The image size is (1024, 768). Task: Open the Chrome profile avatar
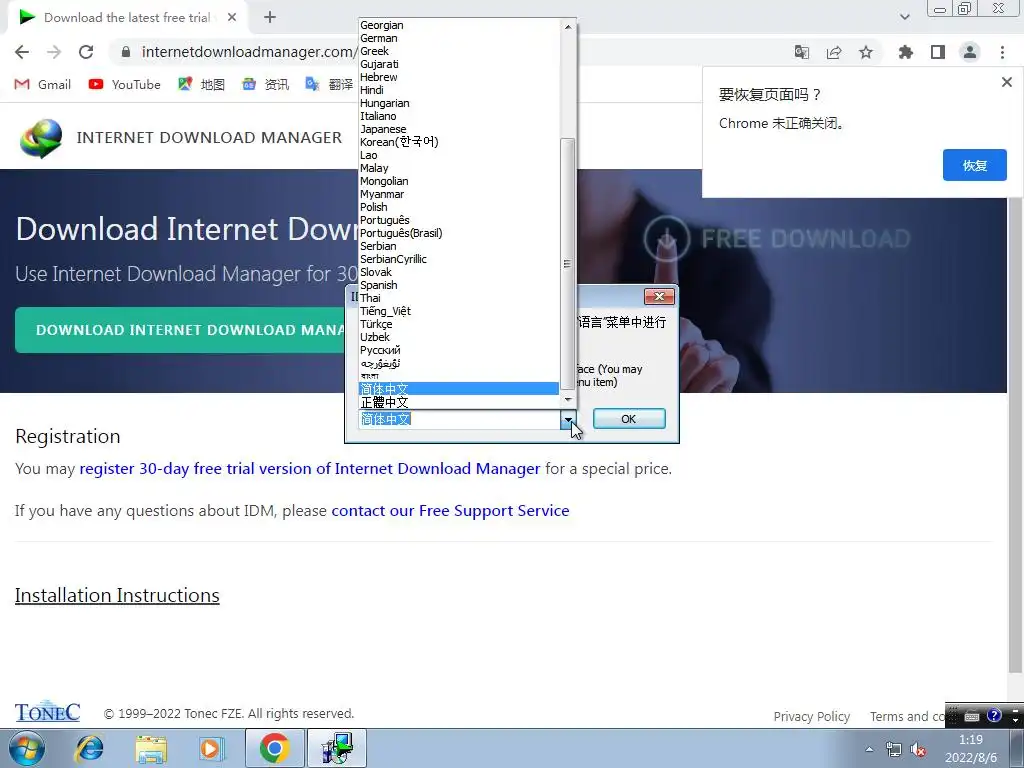tap(970, 52)
